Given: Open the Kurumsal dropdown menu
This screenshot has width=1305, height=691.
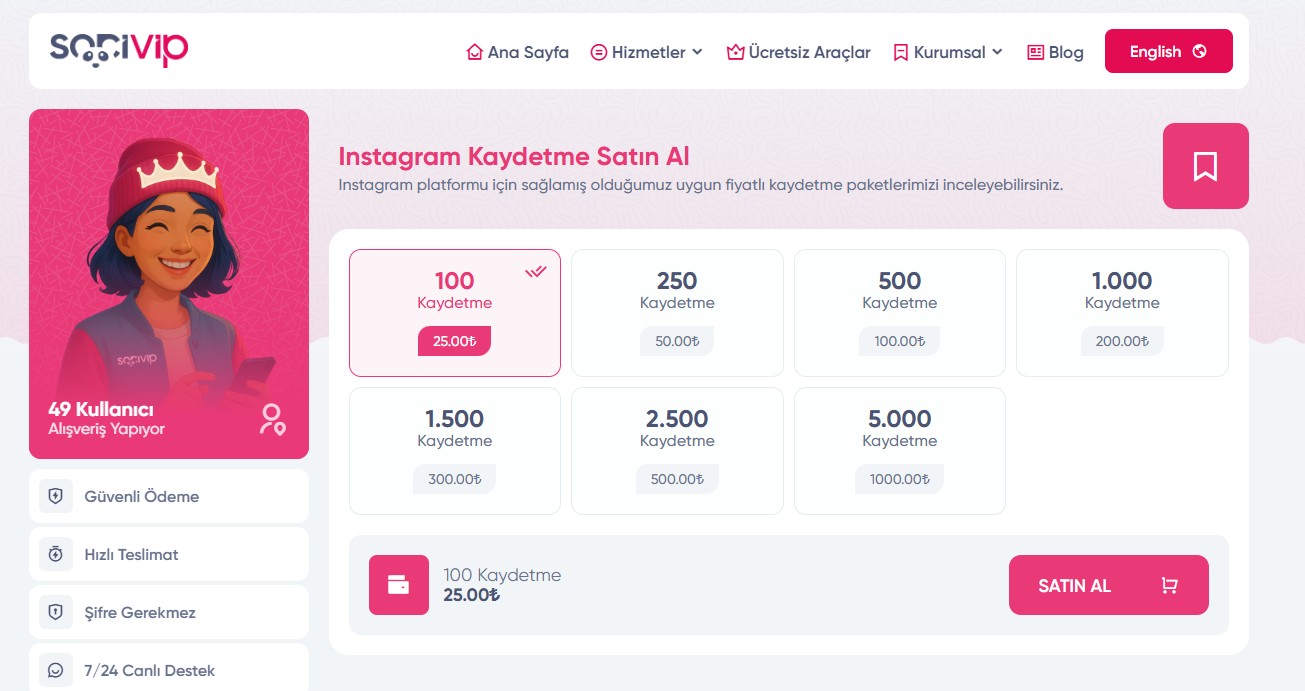Looking at the screenshot, I should [x=948, y=52].
